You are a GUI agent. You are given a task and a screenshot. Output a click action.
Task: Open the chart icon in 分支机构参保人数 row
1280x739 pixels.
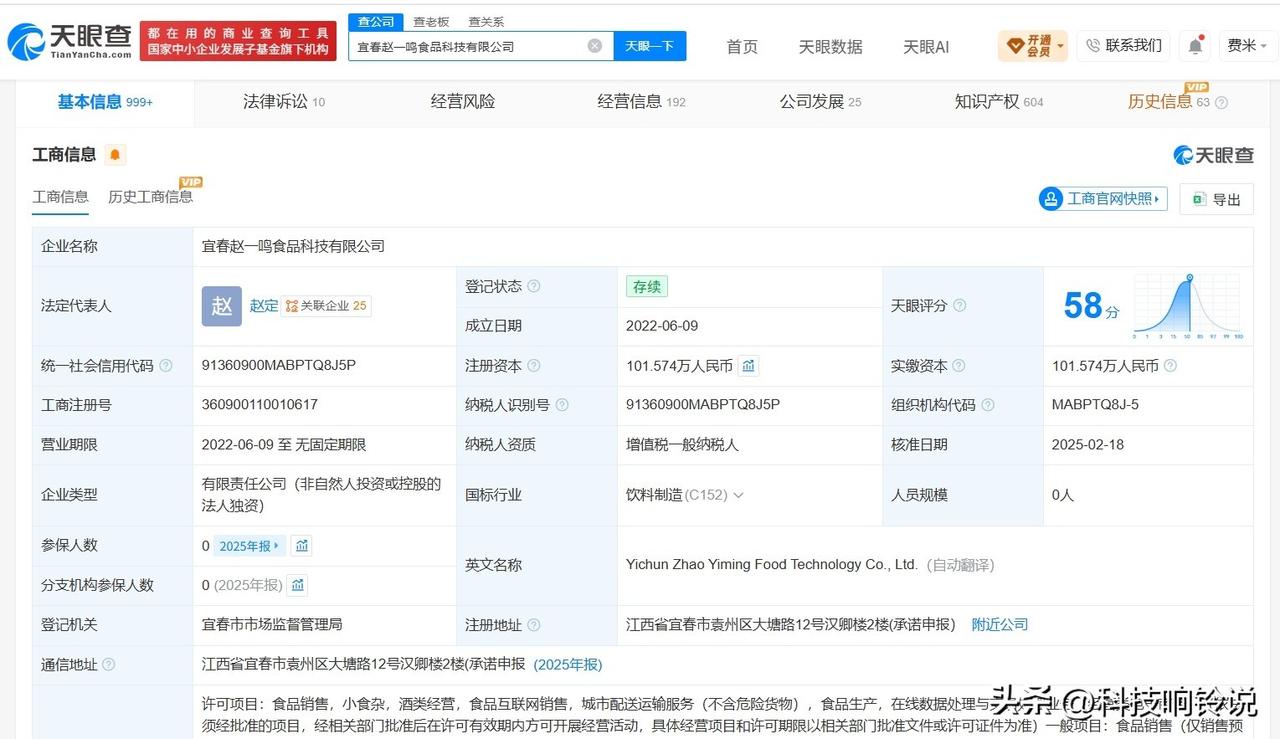298,586
